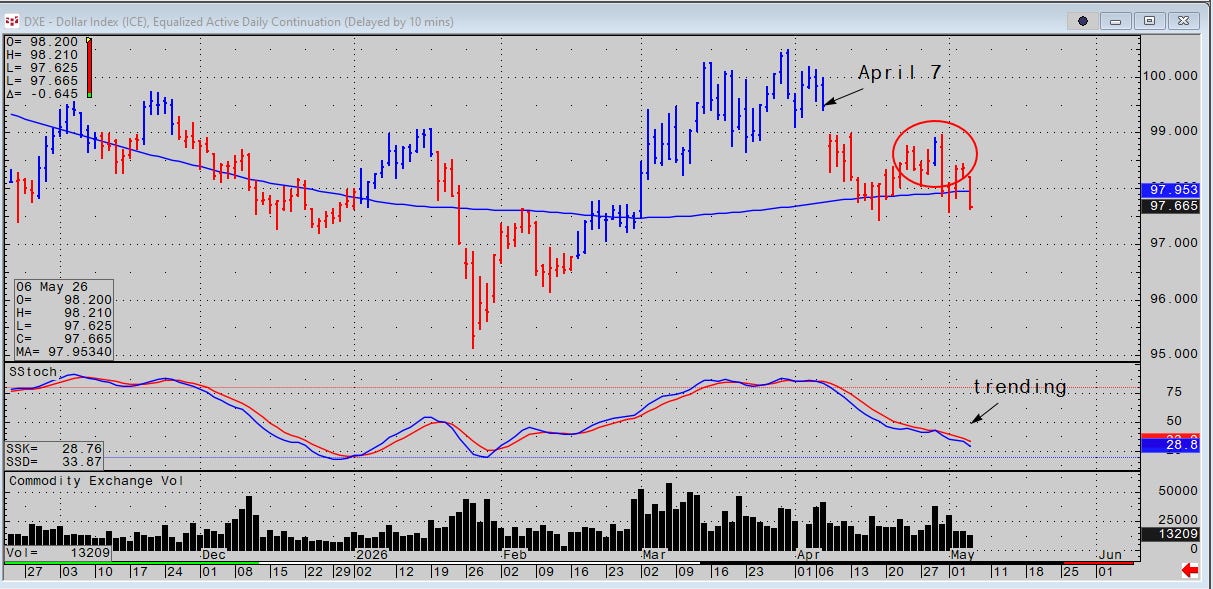Viewport: 1213px width, 589px height.
Task: Click the yellow marker atop the vertical bar
Action: 89,41
